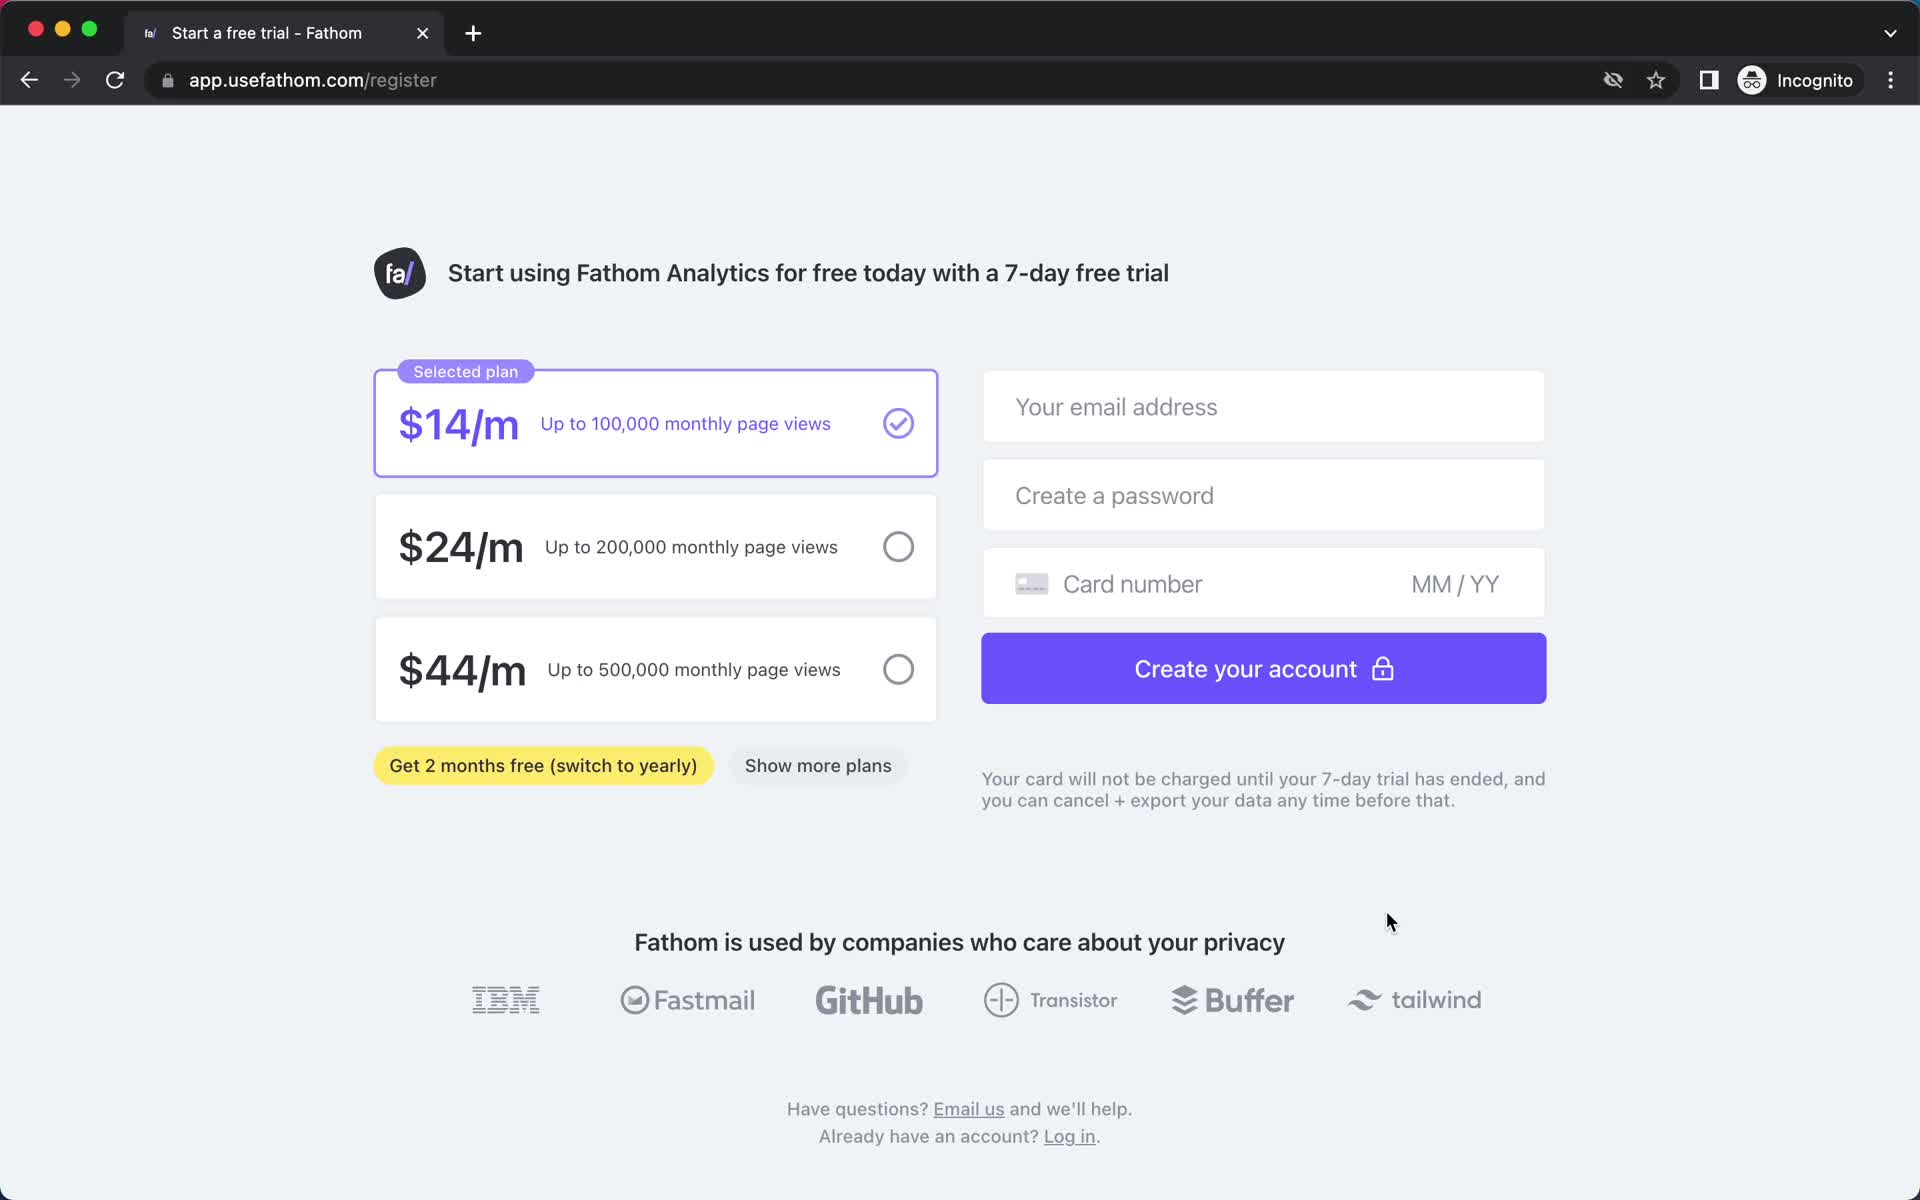
Task: Click the Fathom Analytics logo icon
Action: (x=399, y=272)
